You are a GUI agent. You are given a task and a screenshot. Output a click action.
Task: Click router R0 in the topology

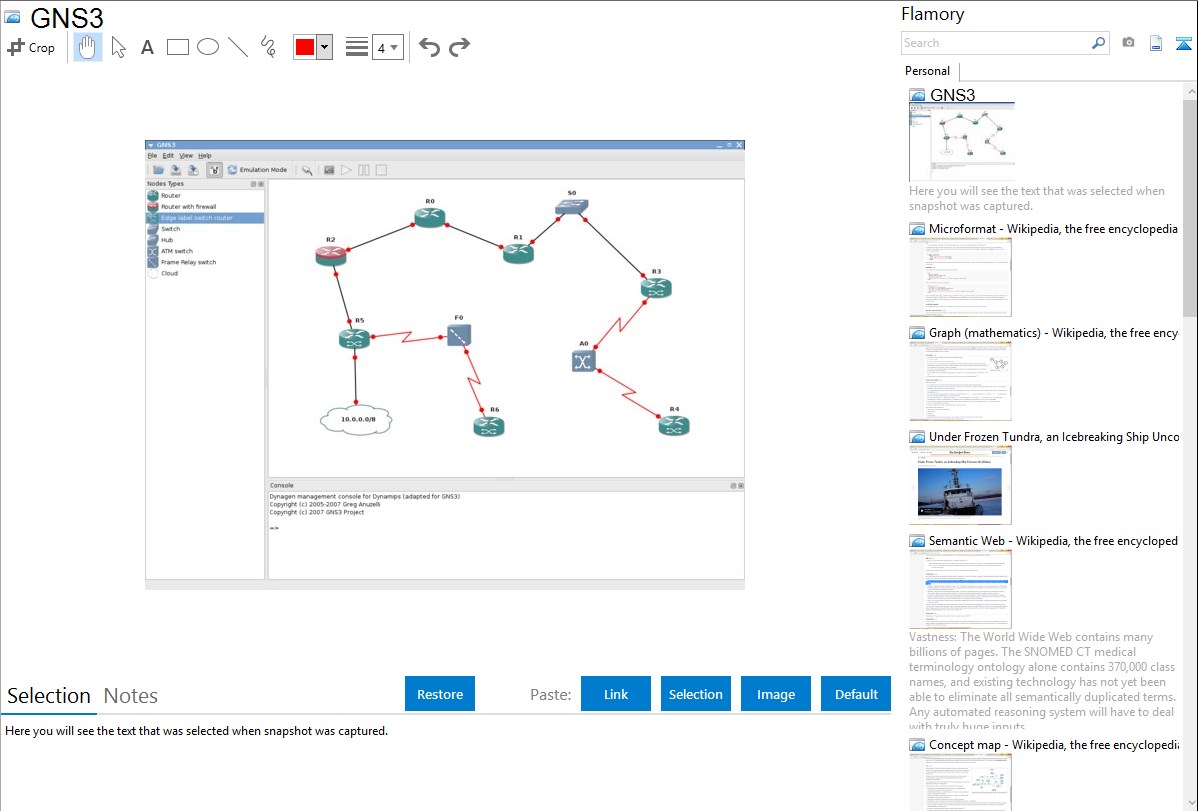pyautogui.click(x=430, y=217)
